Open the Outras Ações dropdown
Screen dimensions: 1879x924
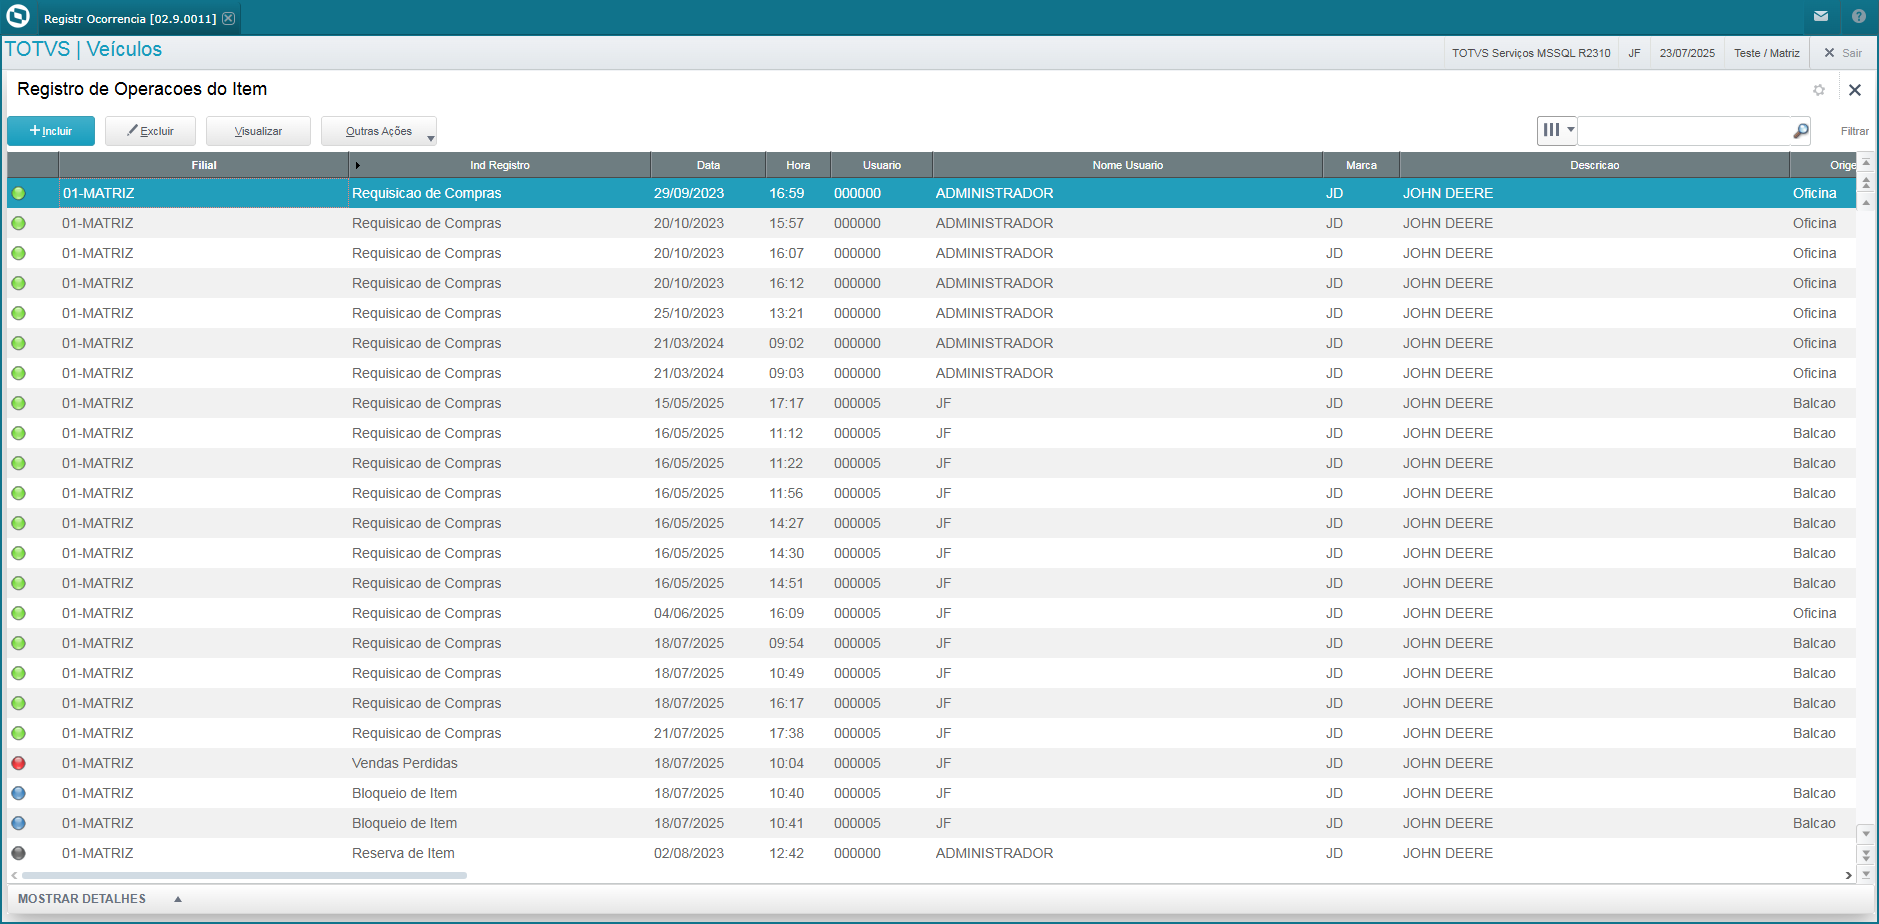[379, 131]
